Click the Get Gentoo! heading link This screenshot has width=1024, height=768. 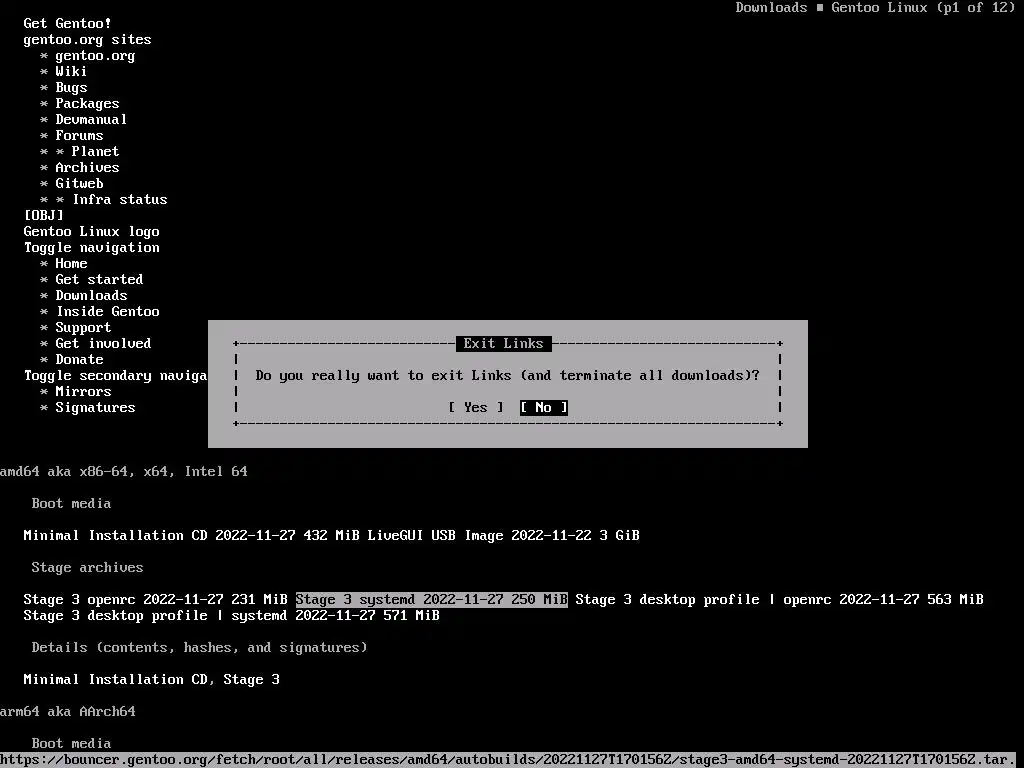[x=67, y=24]
